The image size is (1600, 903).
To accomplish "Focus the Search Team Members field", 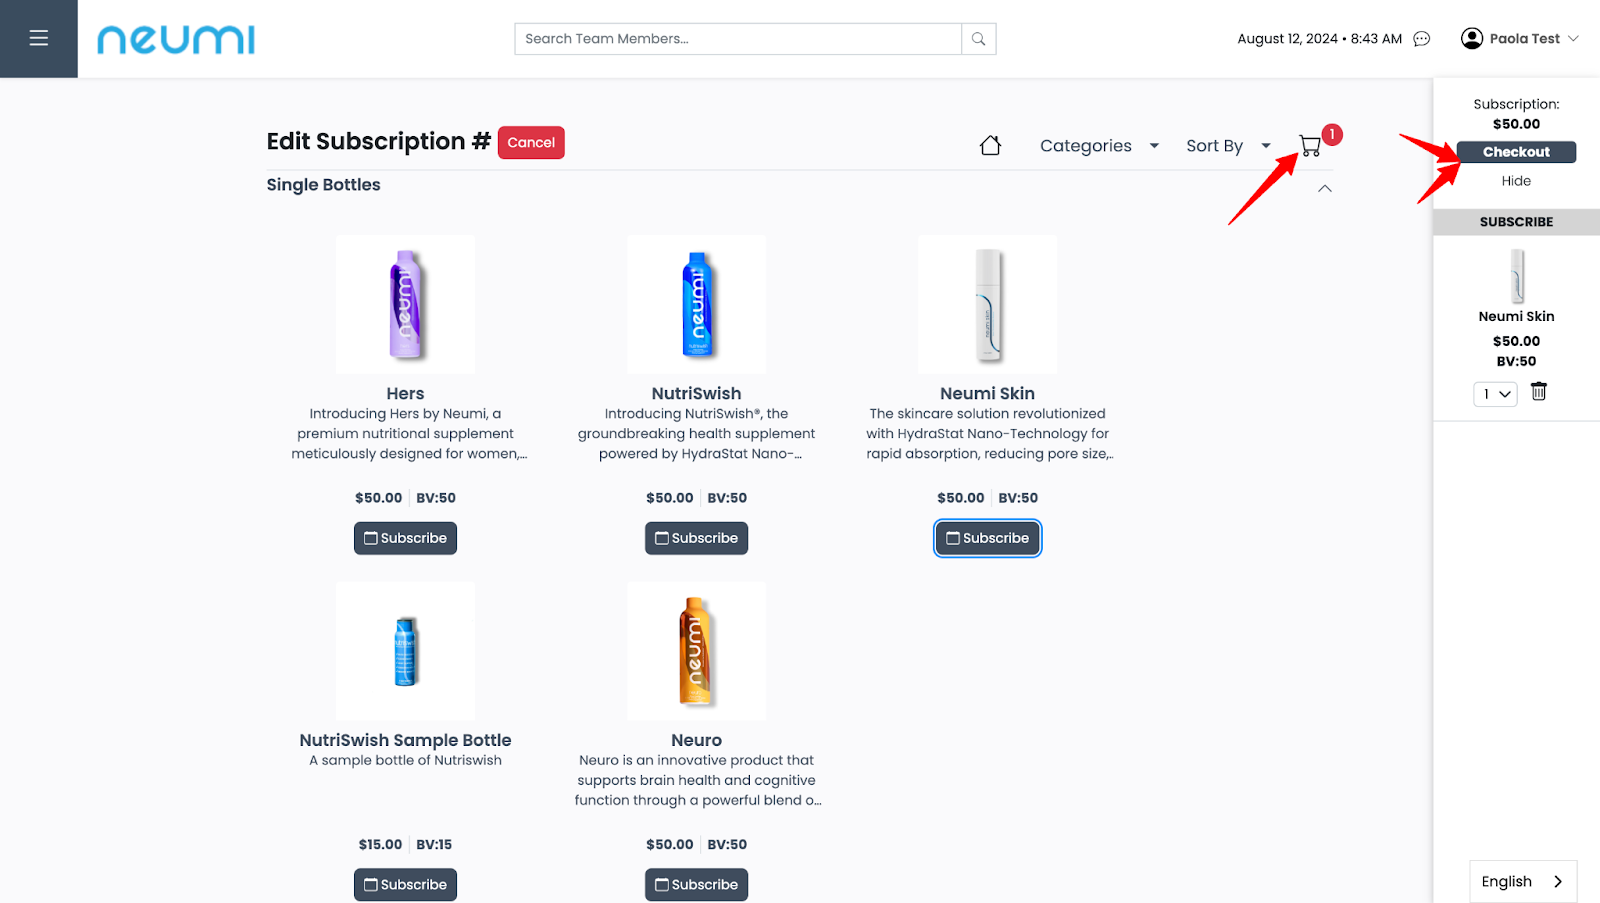I will [x=738, y=39].
